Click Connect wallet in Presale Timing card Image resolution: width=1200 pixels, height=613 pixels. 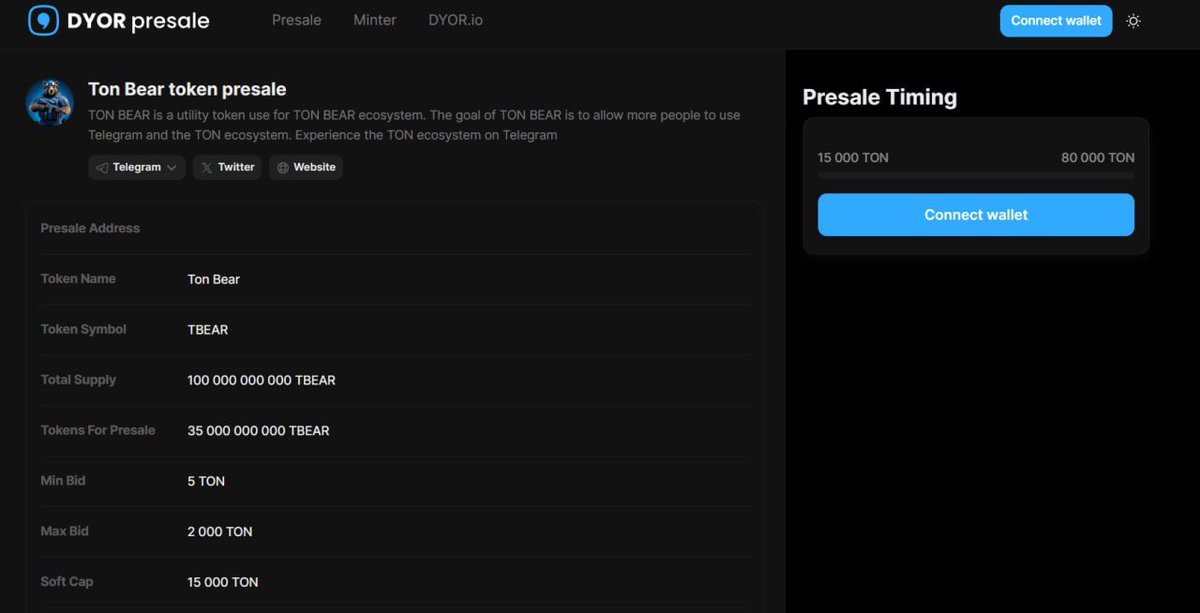coord(976,215)
